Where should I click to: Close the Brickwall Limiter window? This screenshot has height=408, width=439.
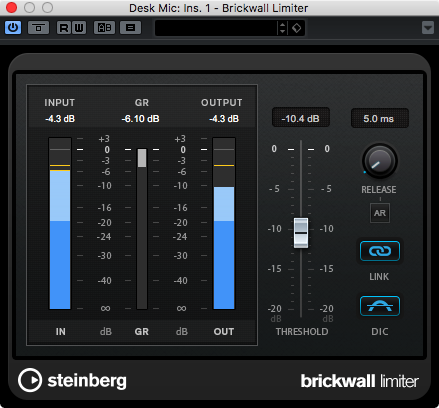(x=12, y=7)
